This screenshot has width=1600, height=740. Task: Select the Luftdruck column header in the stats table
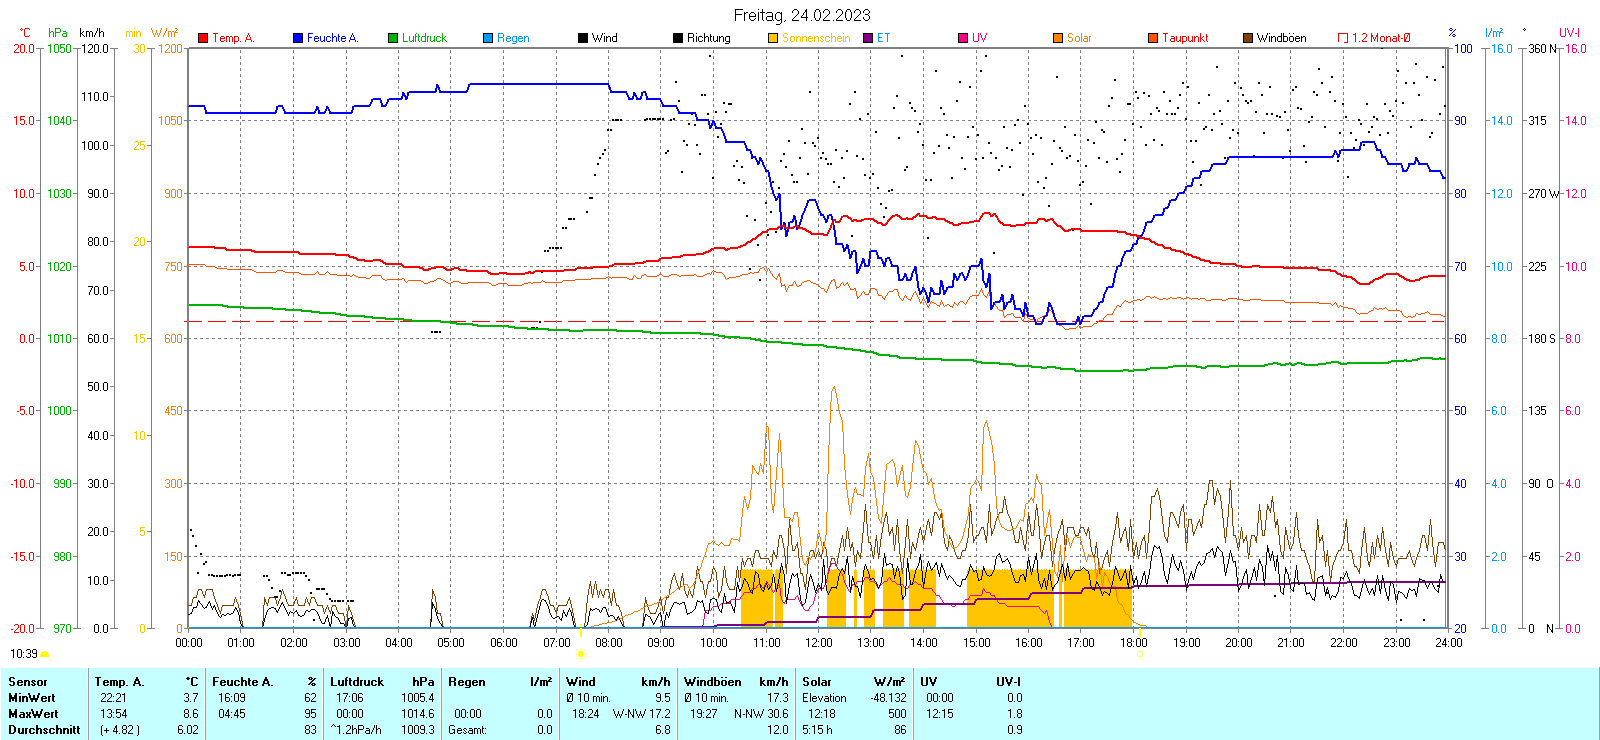(x=357, y=682)
